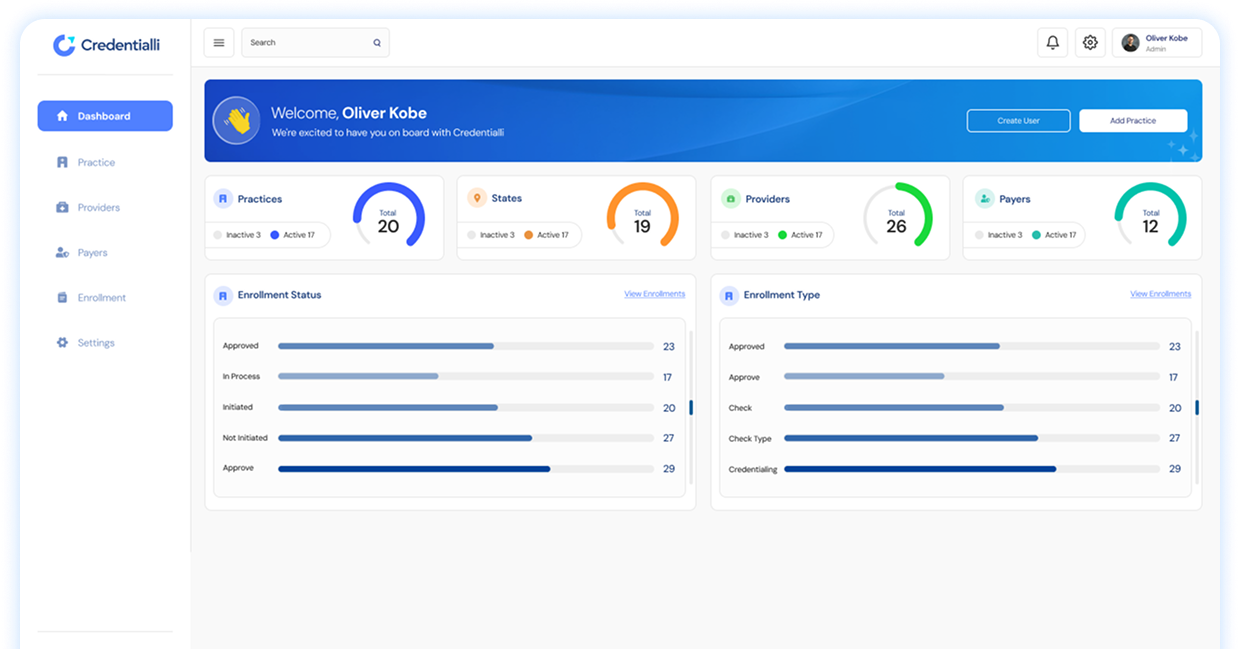1240x649 pixels.
Task: Toggle the Inactive 3 legend in Practices
Action: pos(237,235)
